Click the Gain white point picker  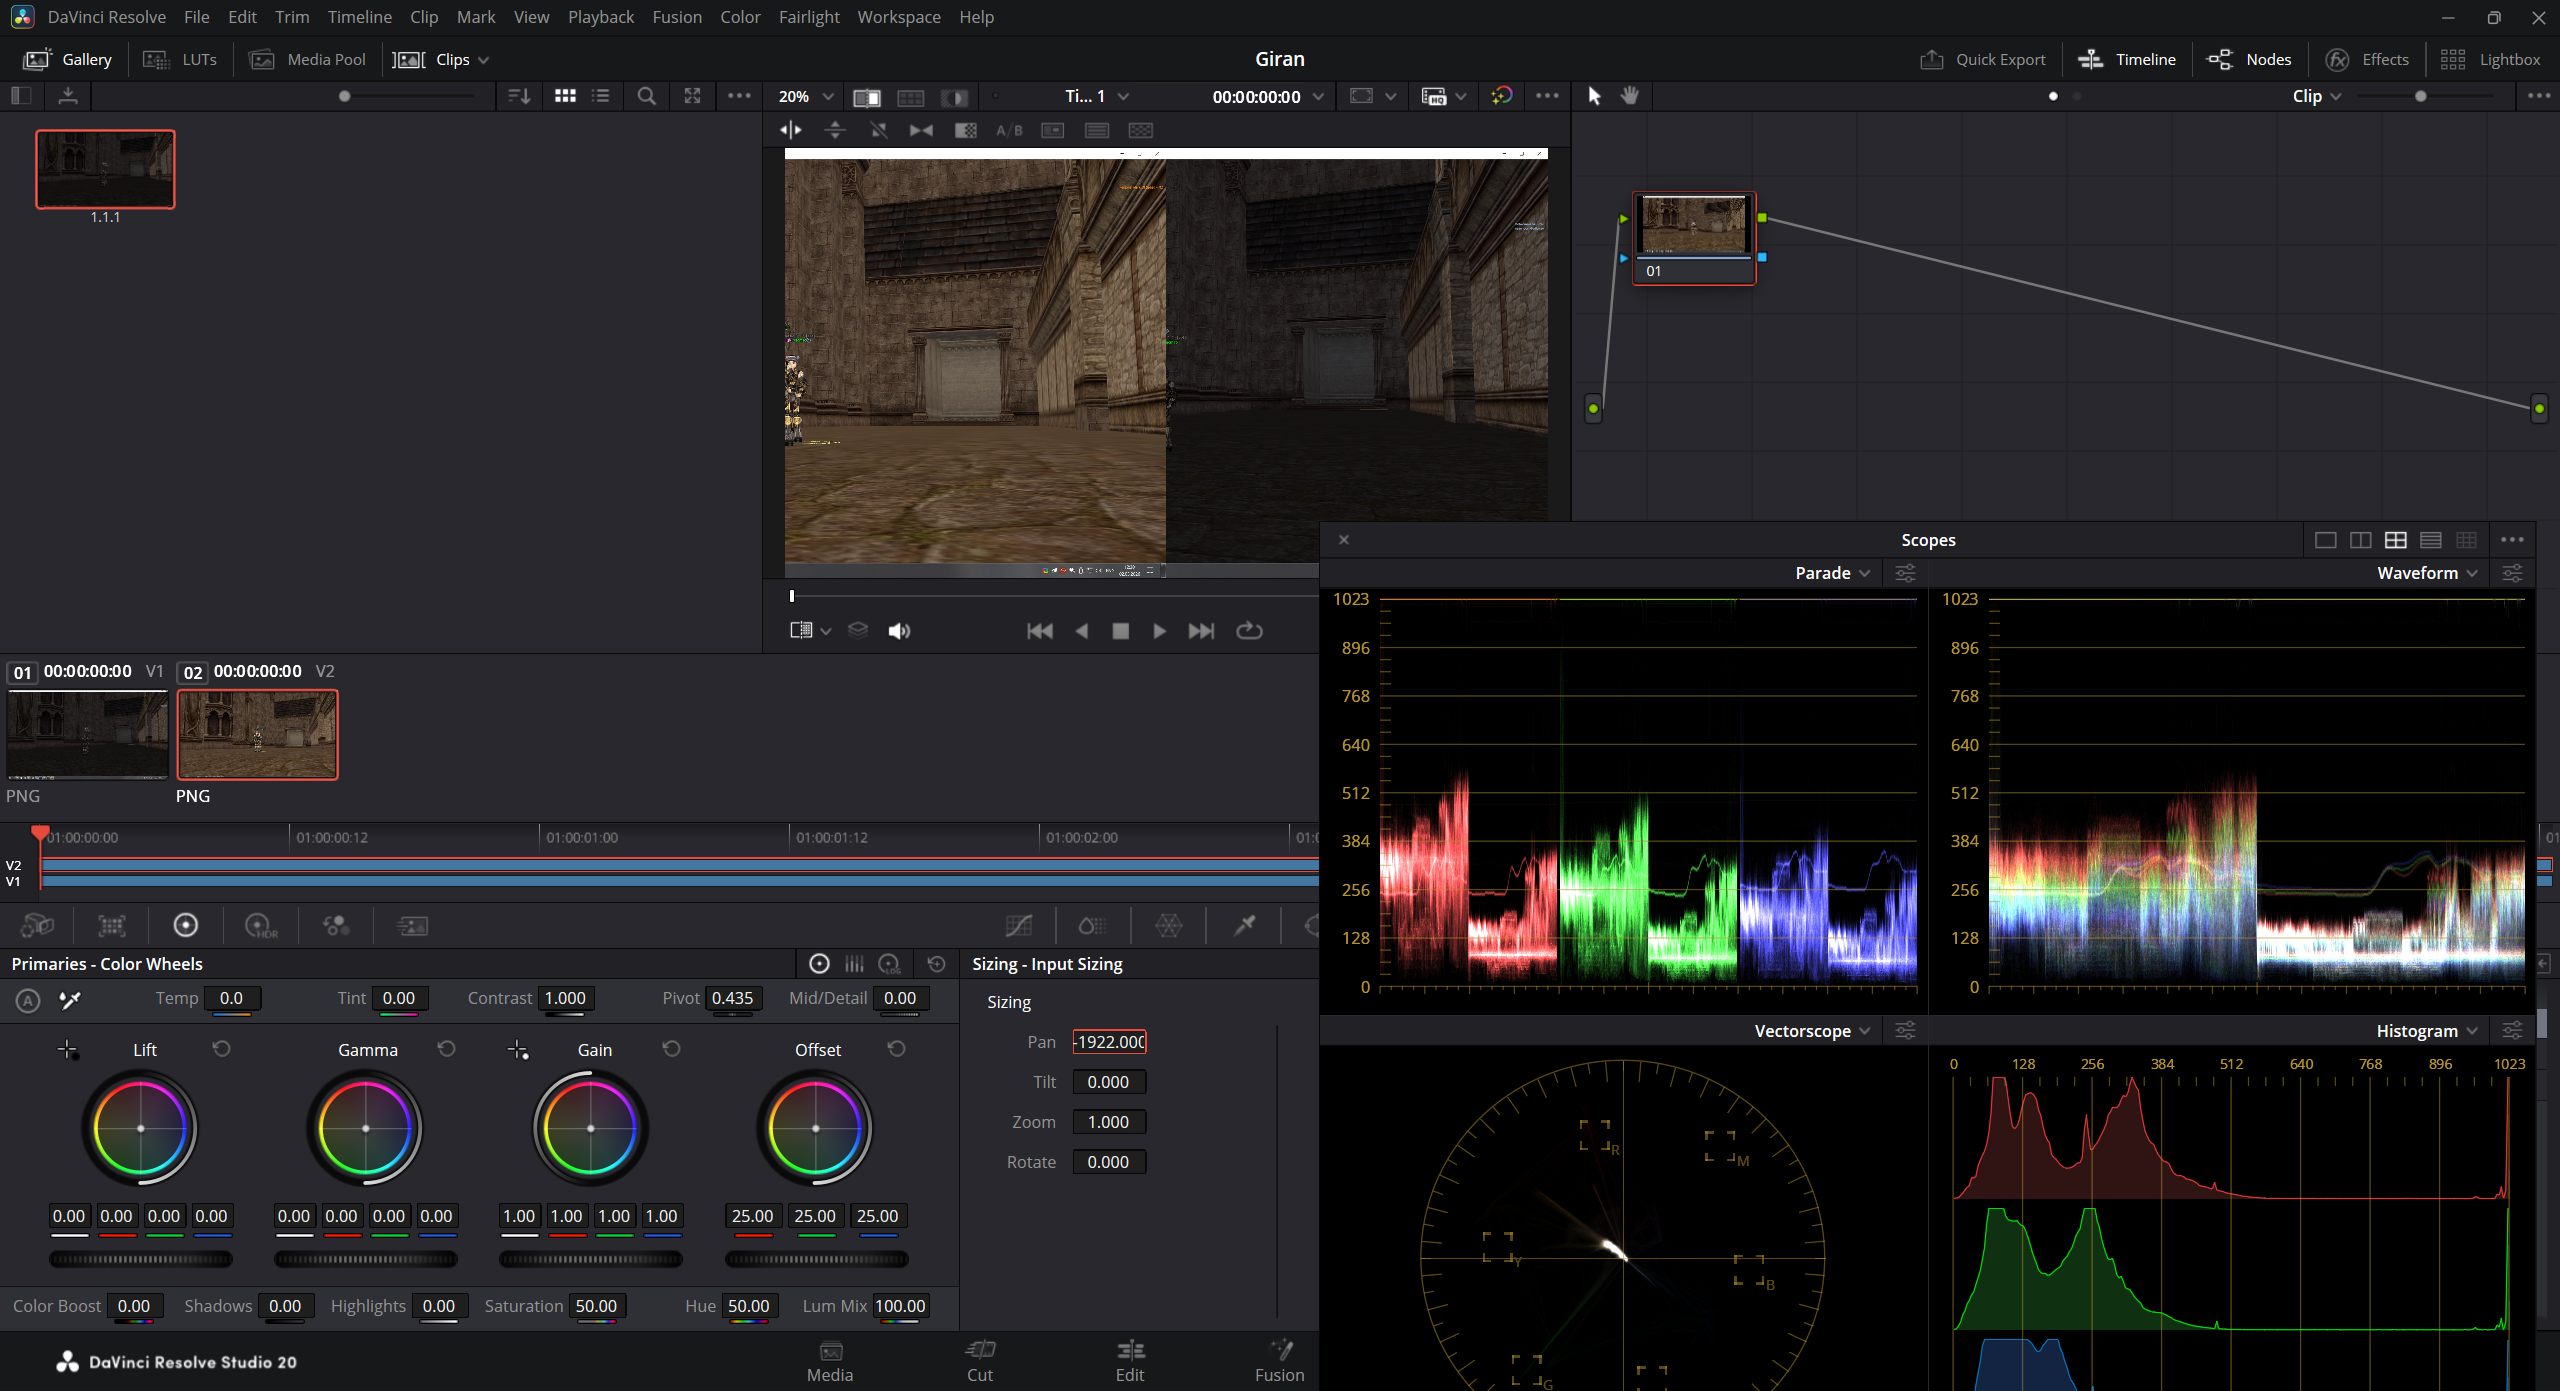click(518, 1050)
